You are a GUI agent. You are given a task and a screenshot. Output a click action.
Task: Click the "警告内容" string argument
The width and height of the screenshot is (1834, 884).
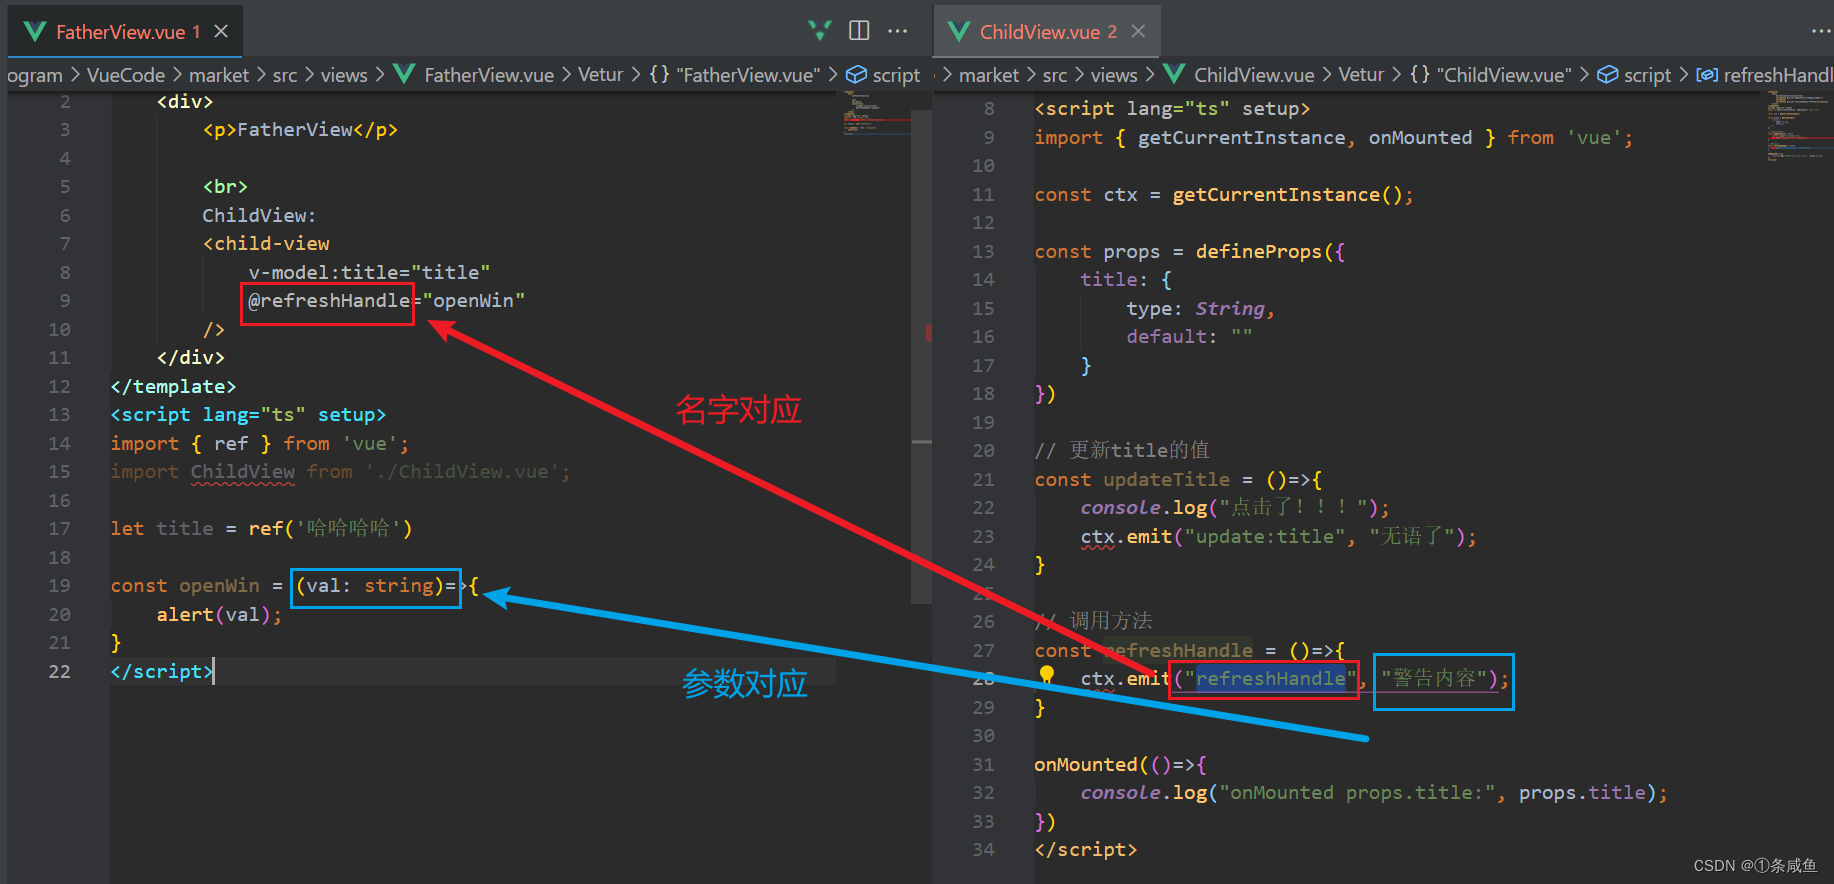1435,678
